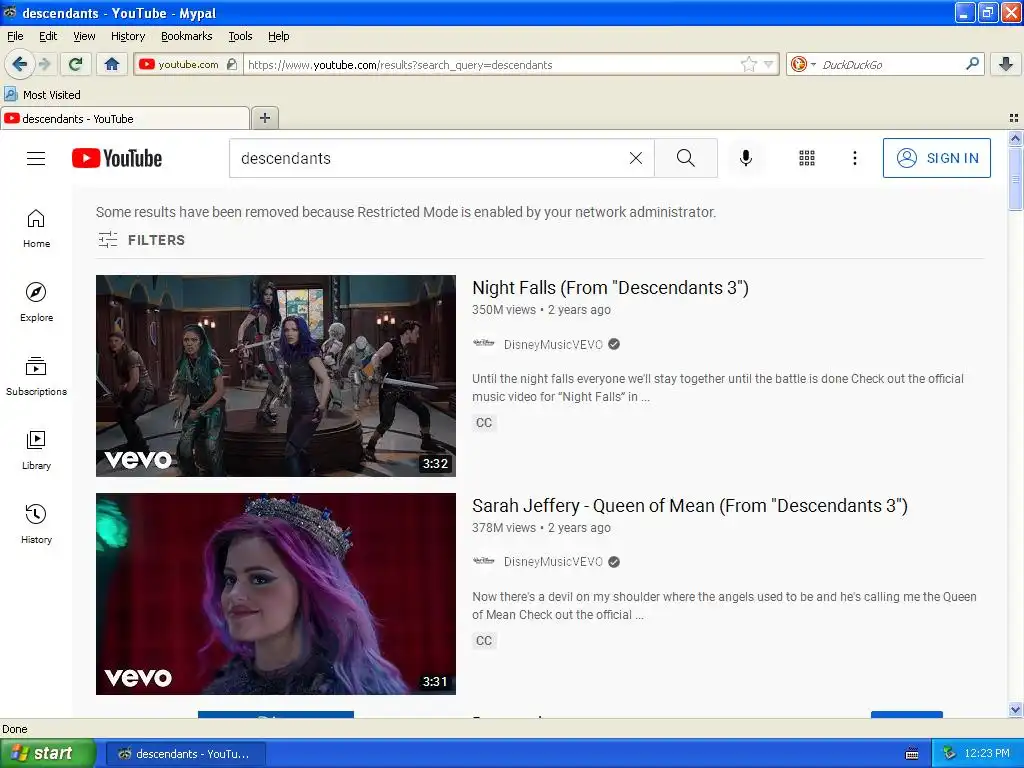Screen dimensions: 1024x768
Task: Open the File menu
Action: coord(15,36)
